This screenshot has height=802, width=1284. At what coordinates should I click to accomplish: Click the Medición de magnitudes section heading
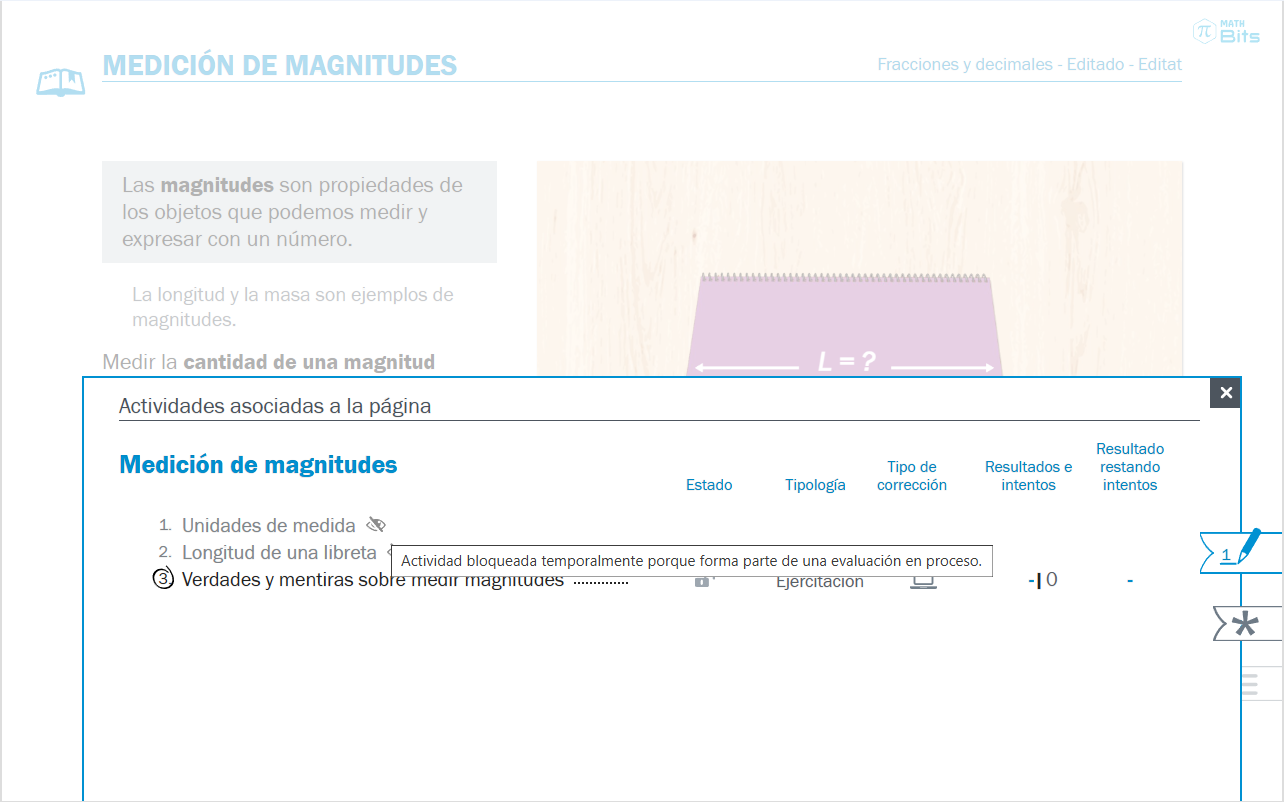click(x=258, y=465)
